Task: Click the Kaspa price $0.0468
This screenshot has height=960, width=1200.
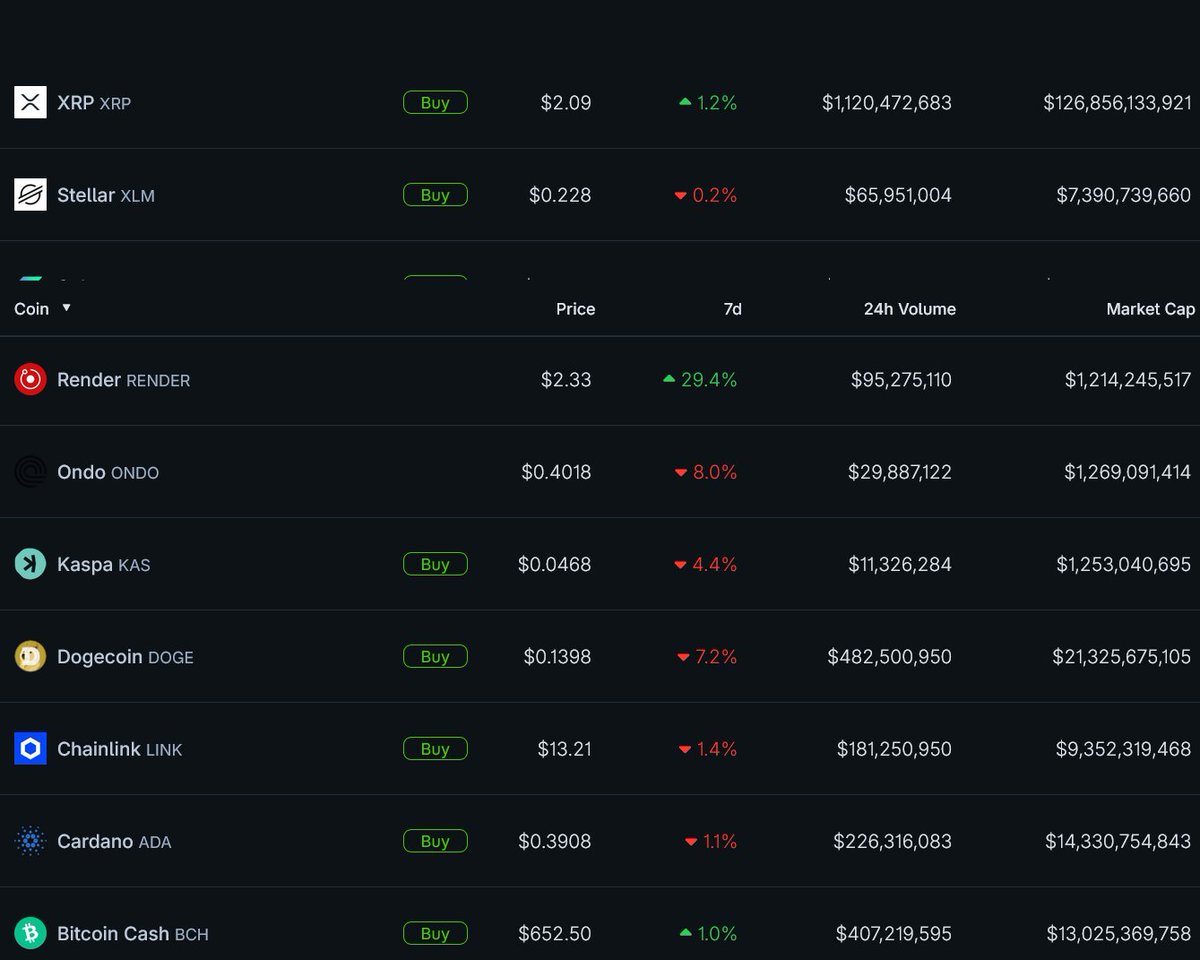Action: pos(554,564)
